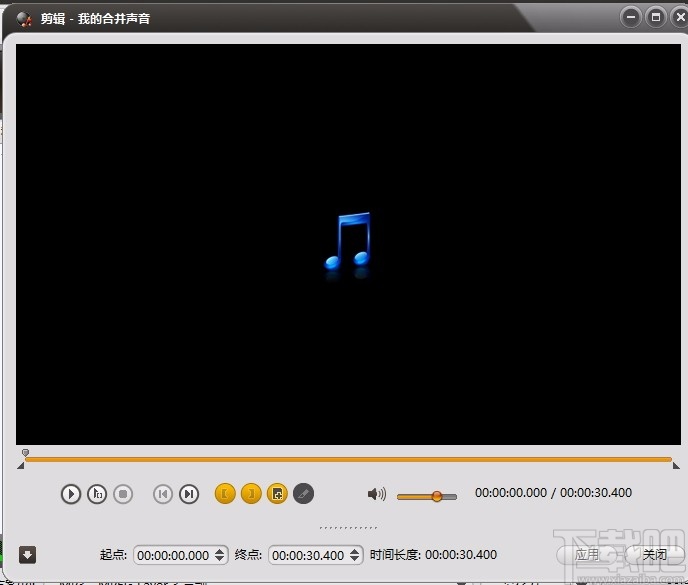Expand the panel with the down-arrow button
688x585 pixels.
(x=27, y=555)
